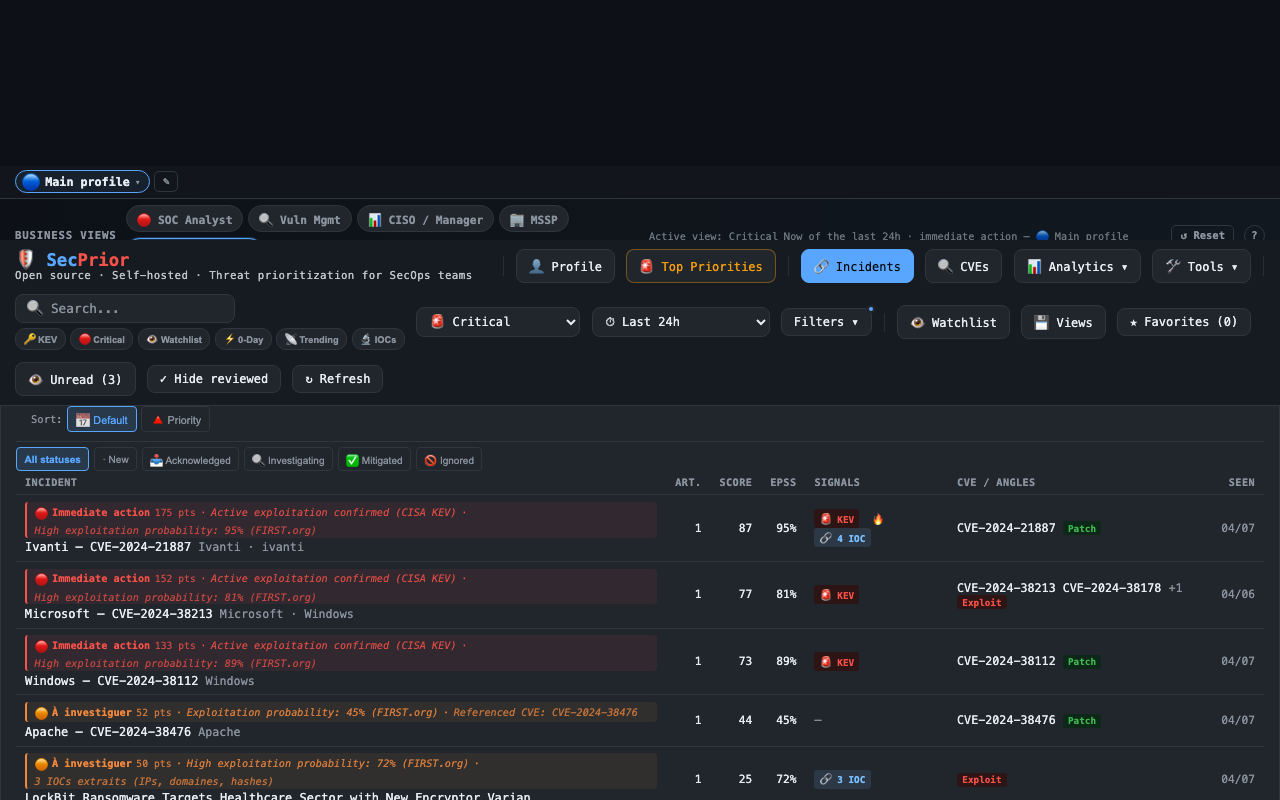Open the CVE-2024-21887 link
Screen dimensions: 1280x800
1006,528
